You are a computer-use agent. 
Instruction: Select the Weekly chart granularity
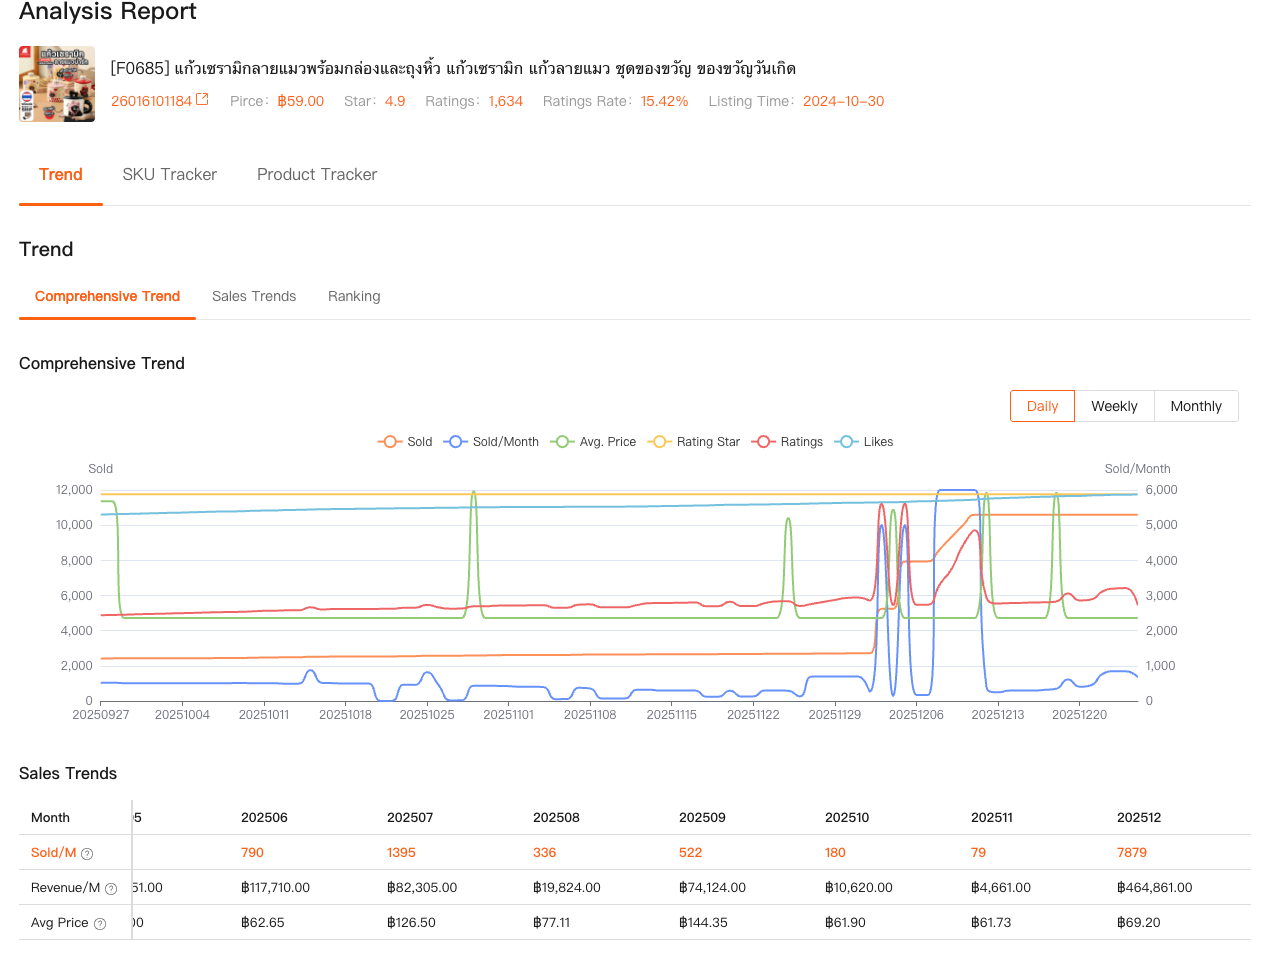[x=1114, y=407]
